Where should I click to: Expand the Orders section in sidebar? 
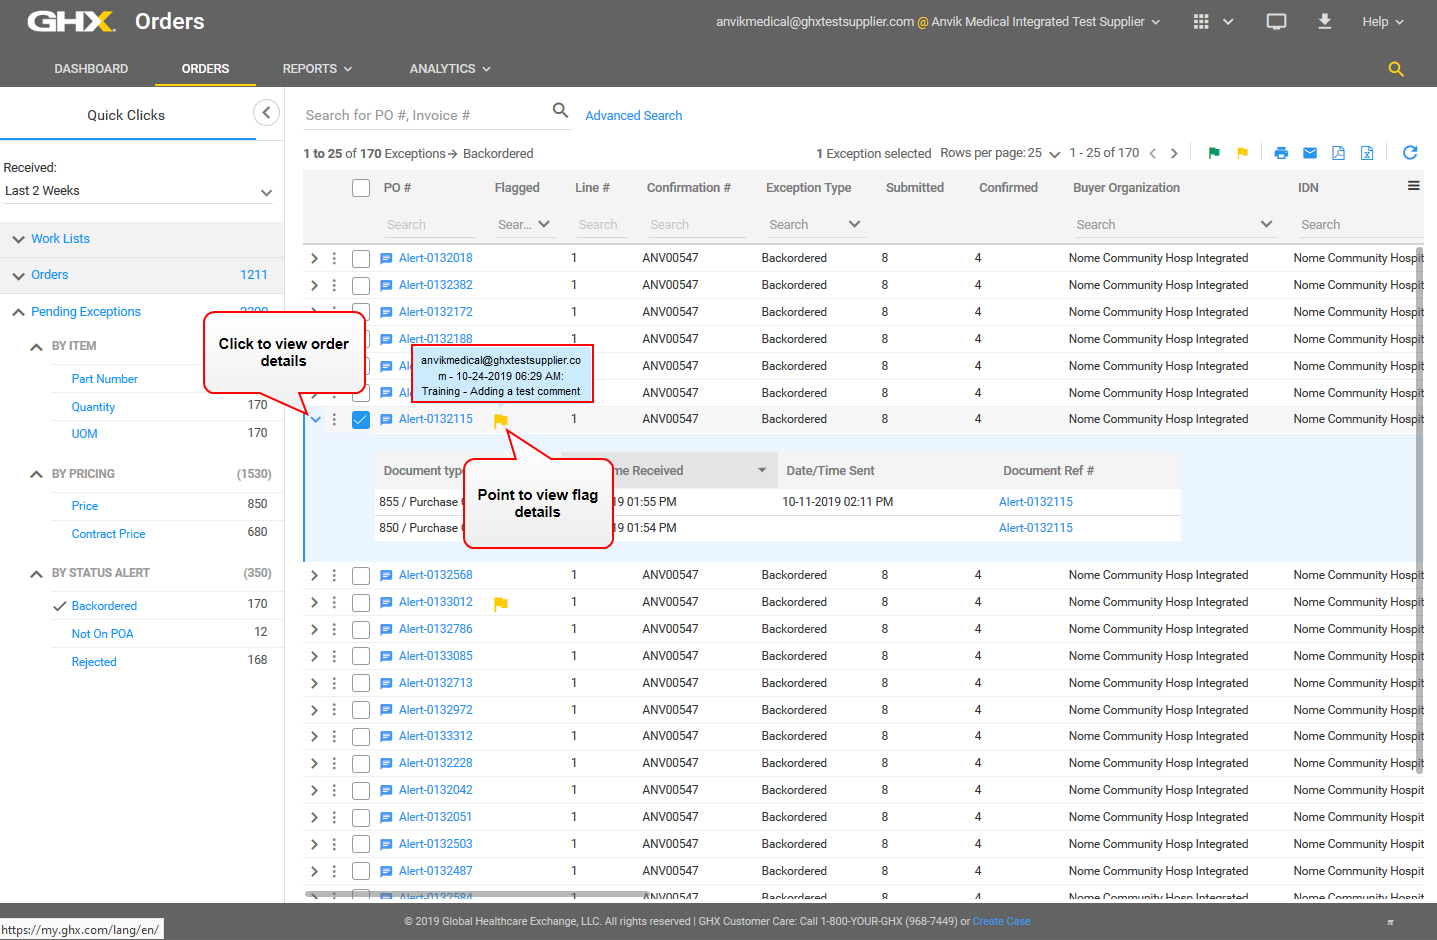pyautogui.click(x=19, y=275)
